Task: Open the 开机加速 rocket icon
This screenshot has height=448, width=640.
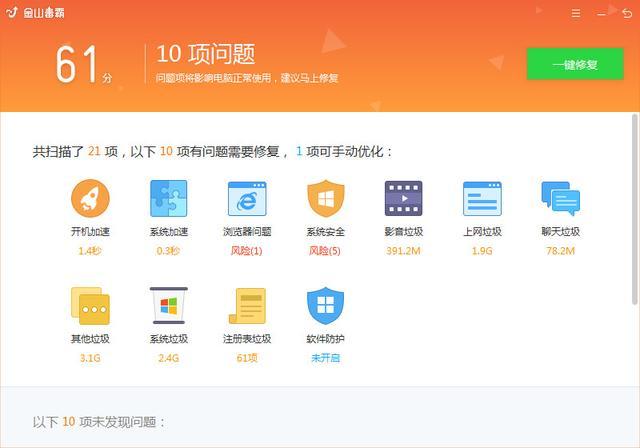Action: (90, 198)
